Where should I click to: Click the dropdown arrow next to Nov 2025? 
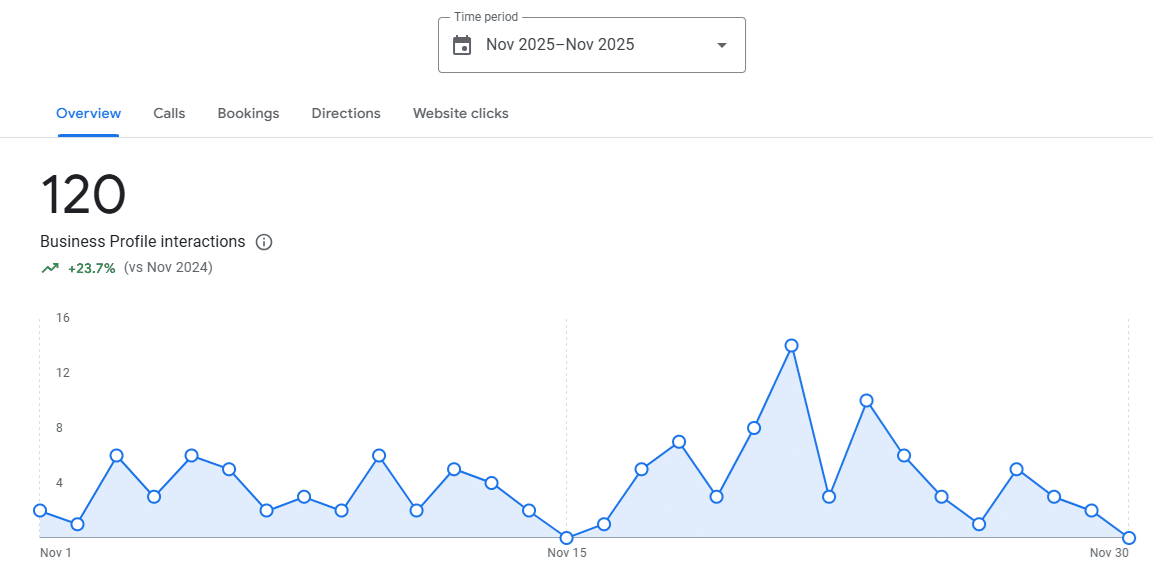click(720, 44)
